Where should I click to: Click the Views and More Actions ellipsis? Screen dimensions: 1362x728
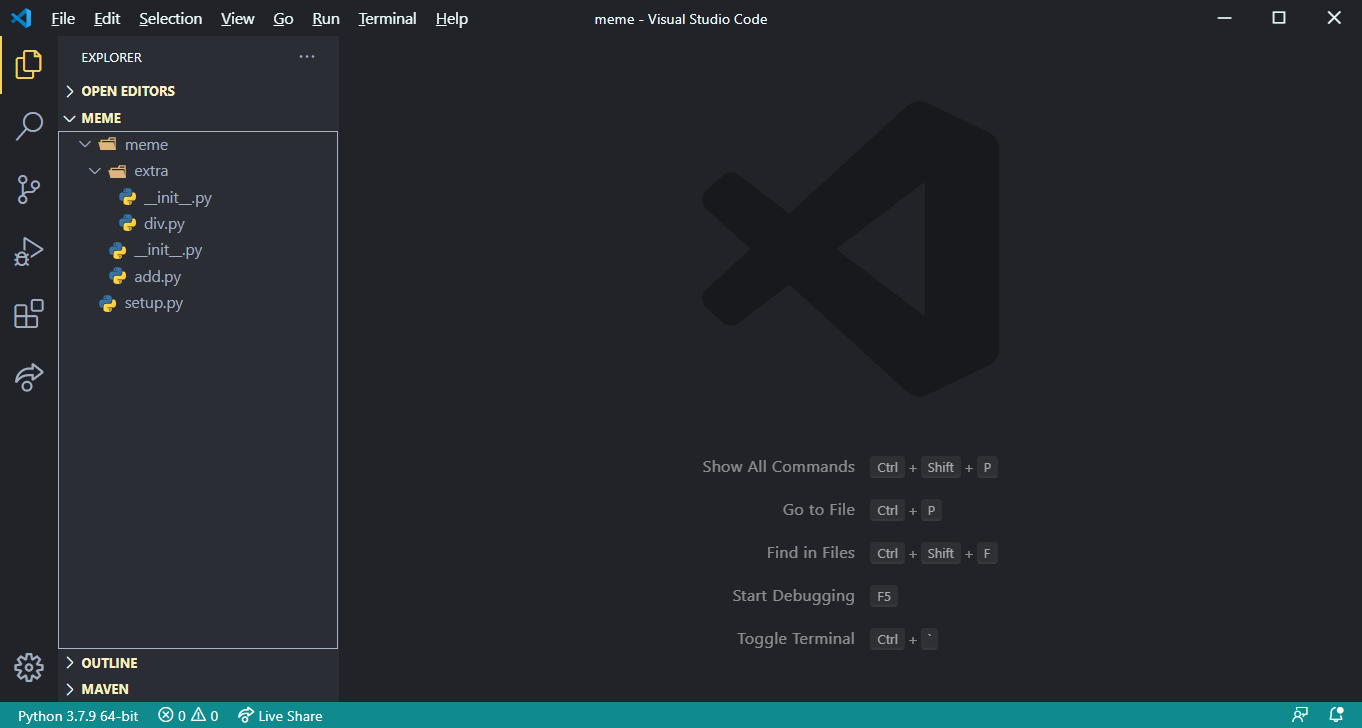306,56
